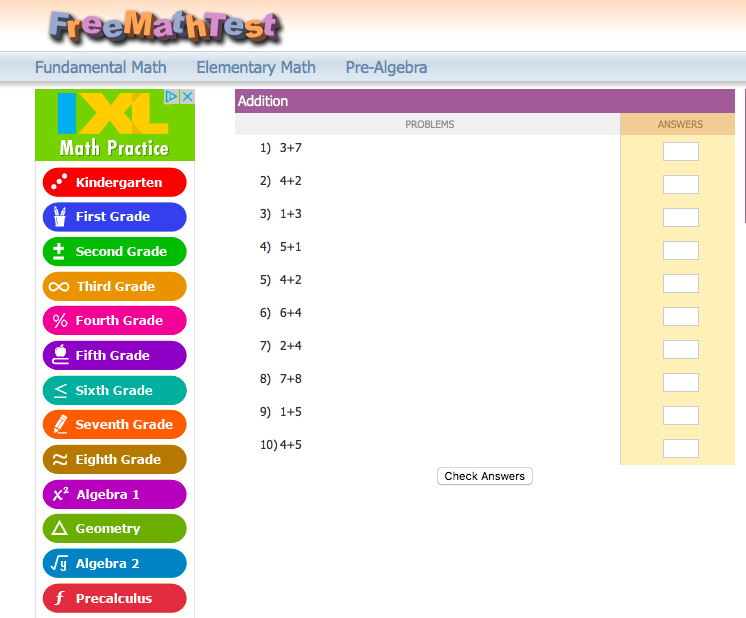Click the FreeMathTest logo
This screenshot has height=618, width=746.
point(165,27)
